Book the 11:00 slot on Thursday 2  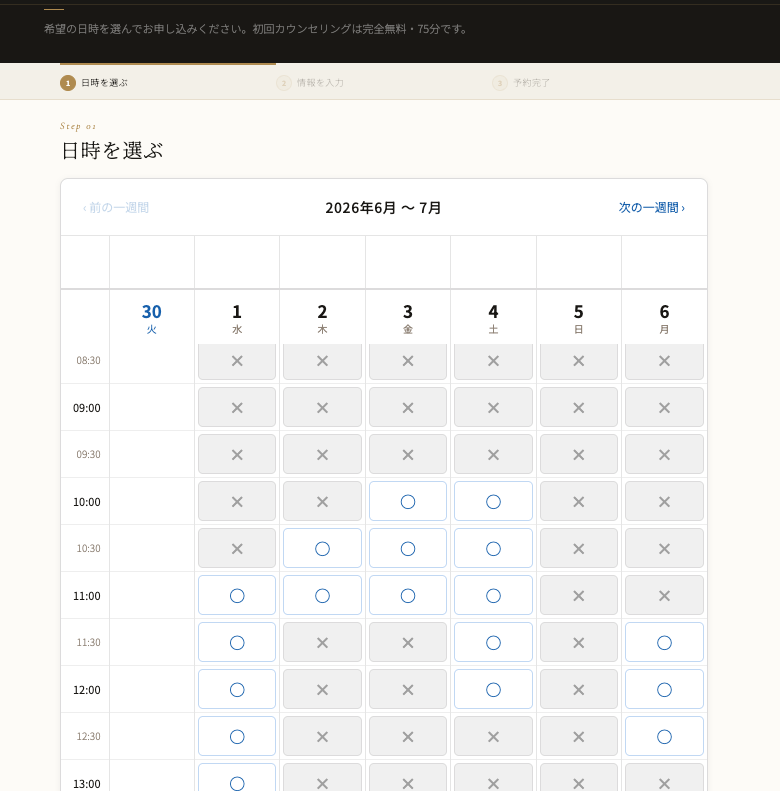pyautogui.click(x=322, y=595)
